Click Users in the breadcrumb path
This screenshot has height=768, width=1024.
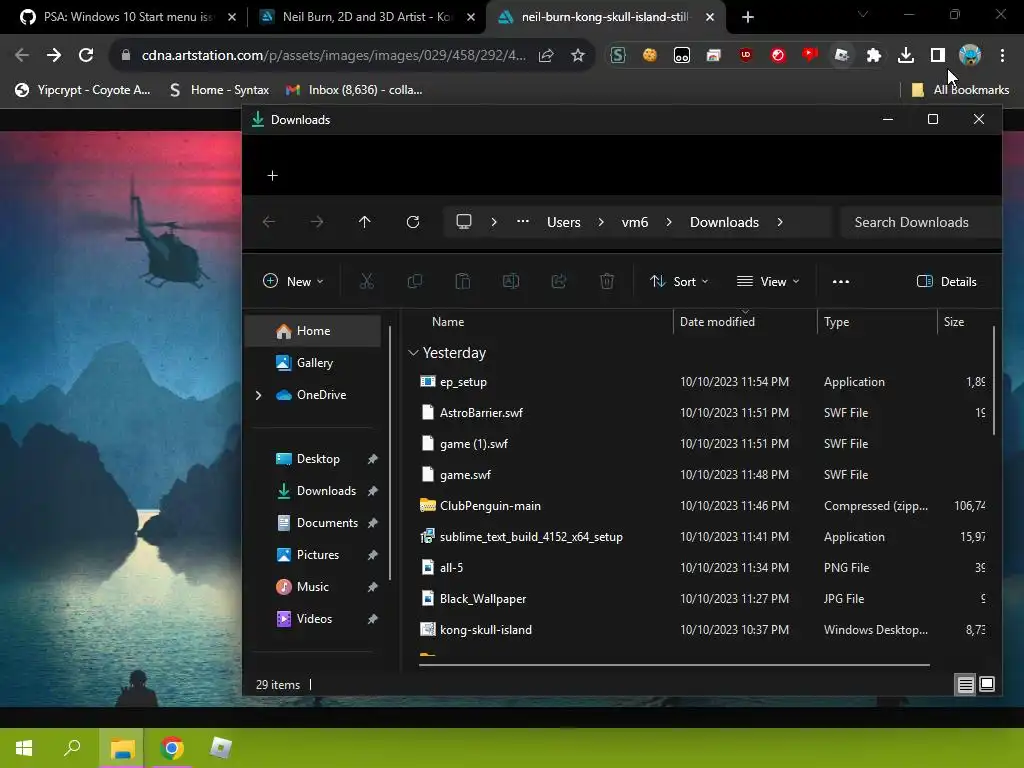point(564,222)
